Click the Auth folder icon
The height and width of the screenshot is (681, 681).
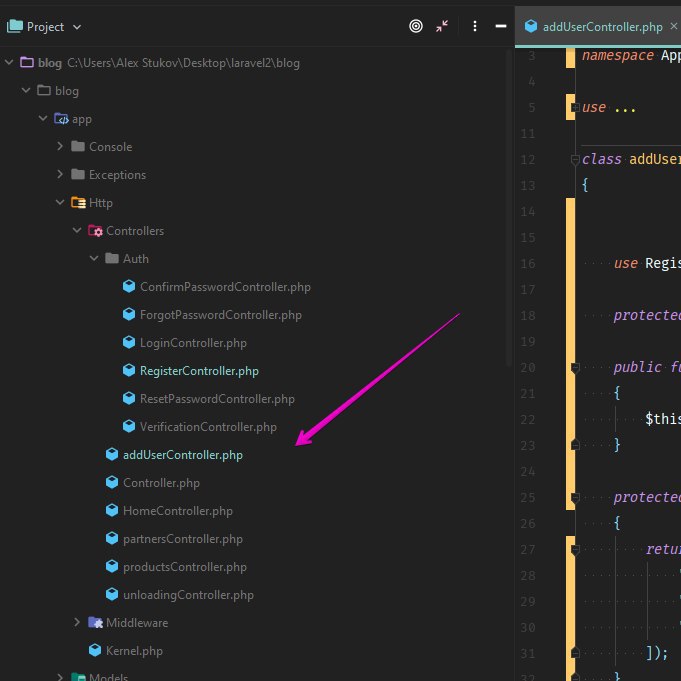pos(112,258)
